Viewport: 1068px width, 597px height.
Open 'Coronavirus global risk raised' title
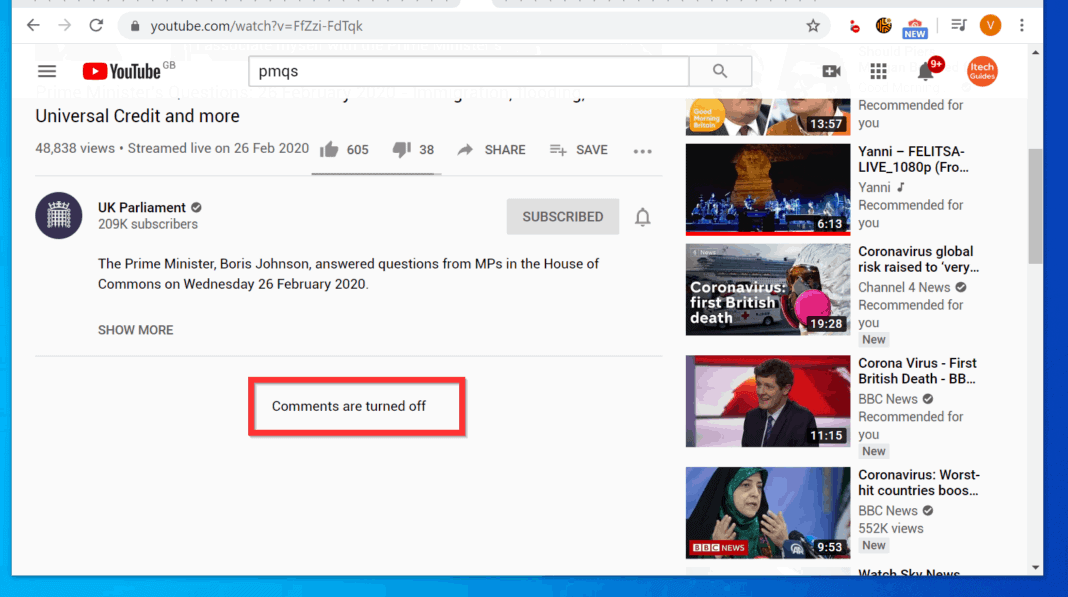pyautogui.click(x=918, y=259)
